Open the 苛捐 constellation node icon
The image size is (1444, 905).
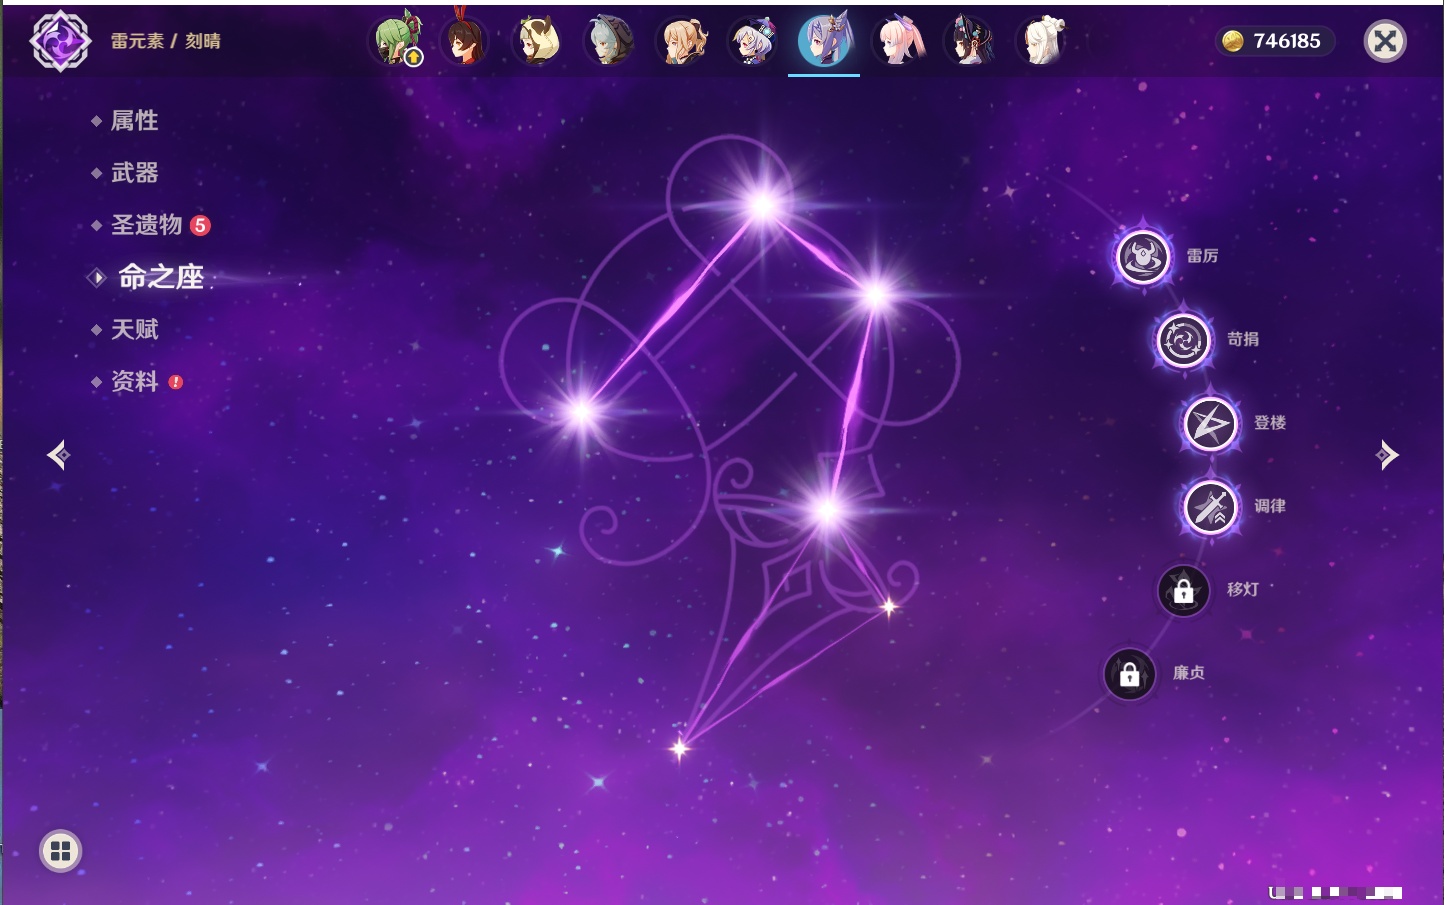point(1184,340)
